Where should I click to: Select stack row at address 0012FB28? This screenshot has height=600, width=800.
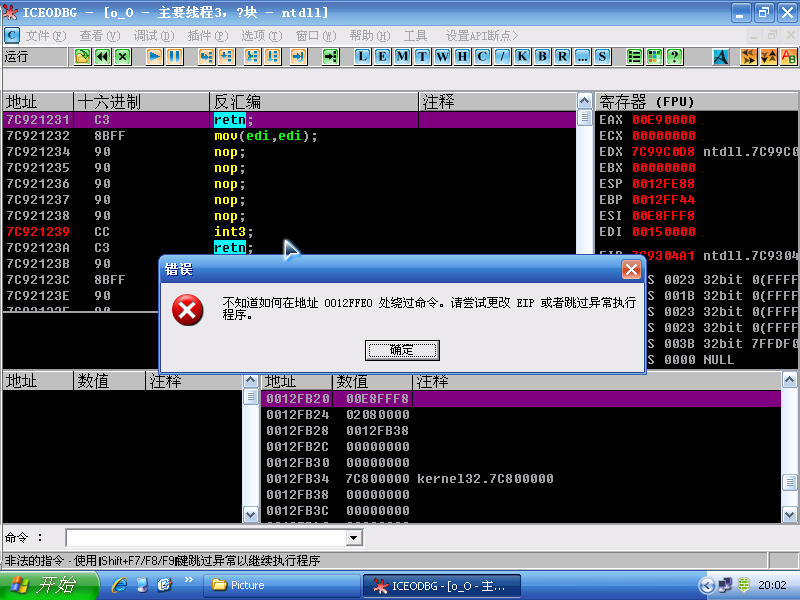520,431
